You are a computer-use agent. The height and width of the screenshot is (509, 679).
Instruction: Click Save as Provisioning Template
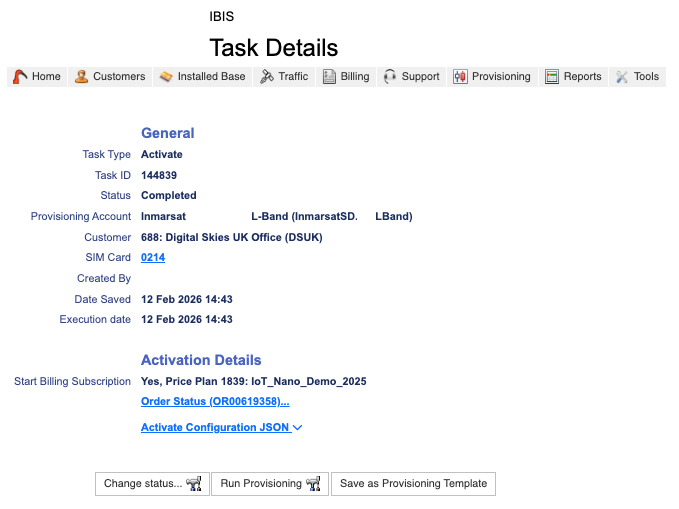point(413,484)
